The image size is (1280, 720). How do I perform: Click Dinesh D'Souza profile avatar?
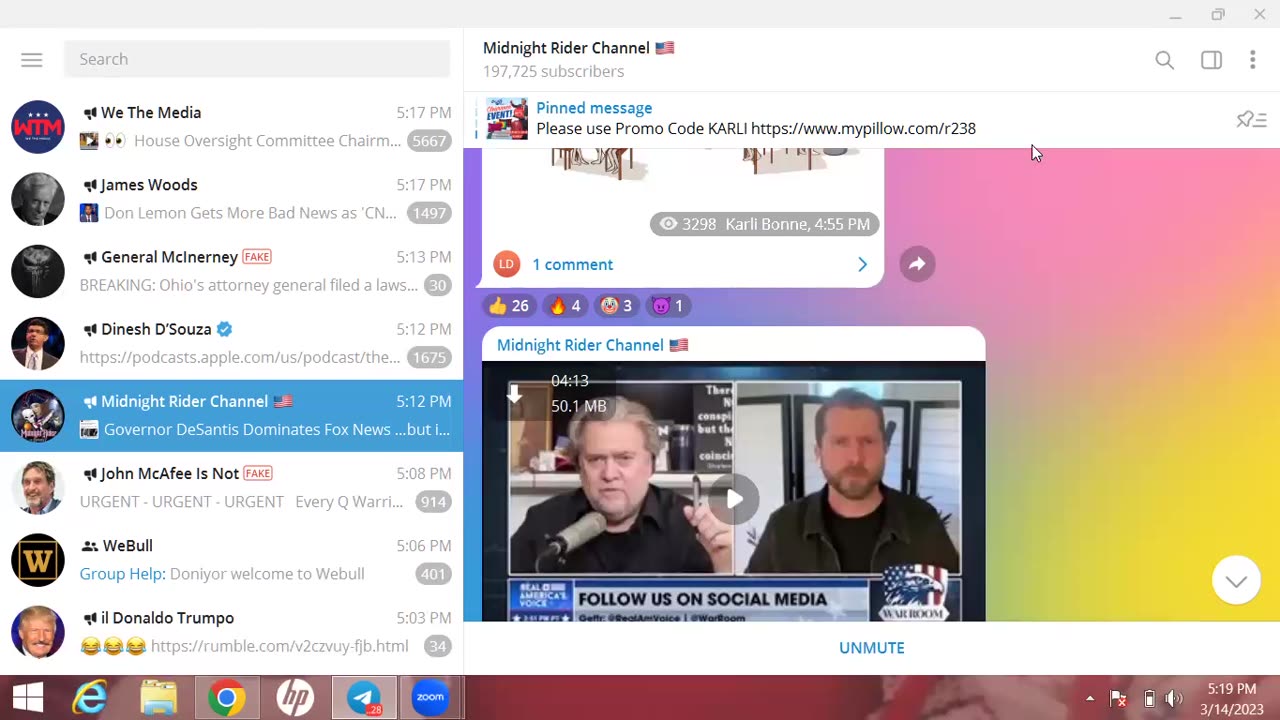click(x=38, y=343)
